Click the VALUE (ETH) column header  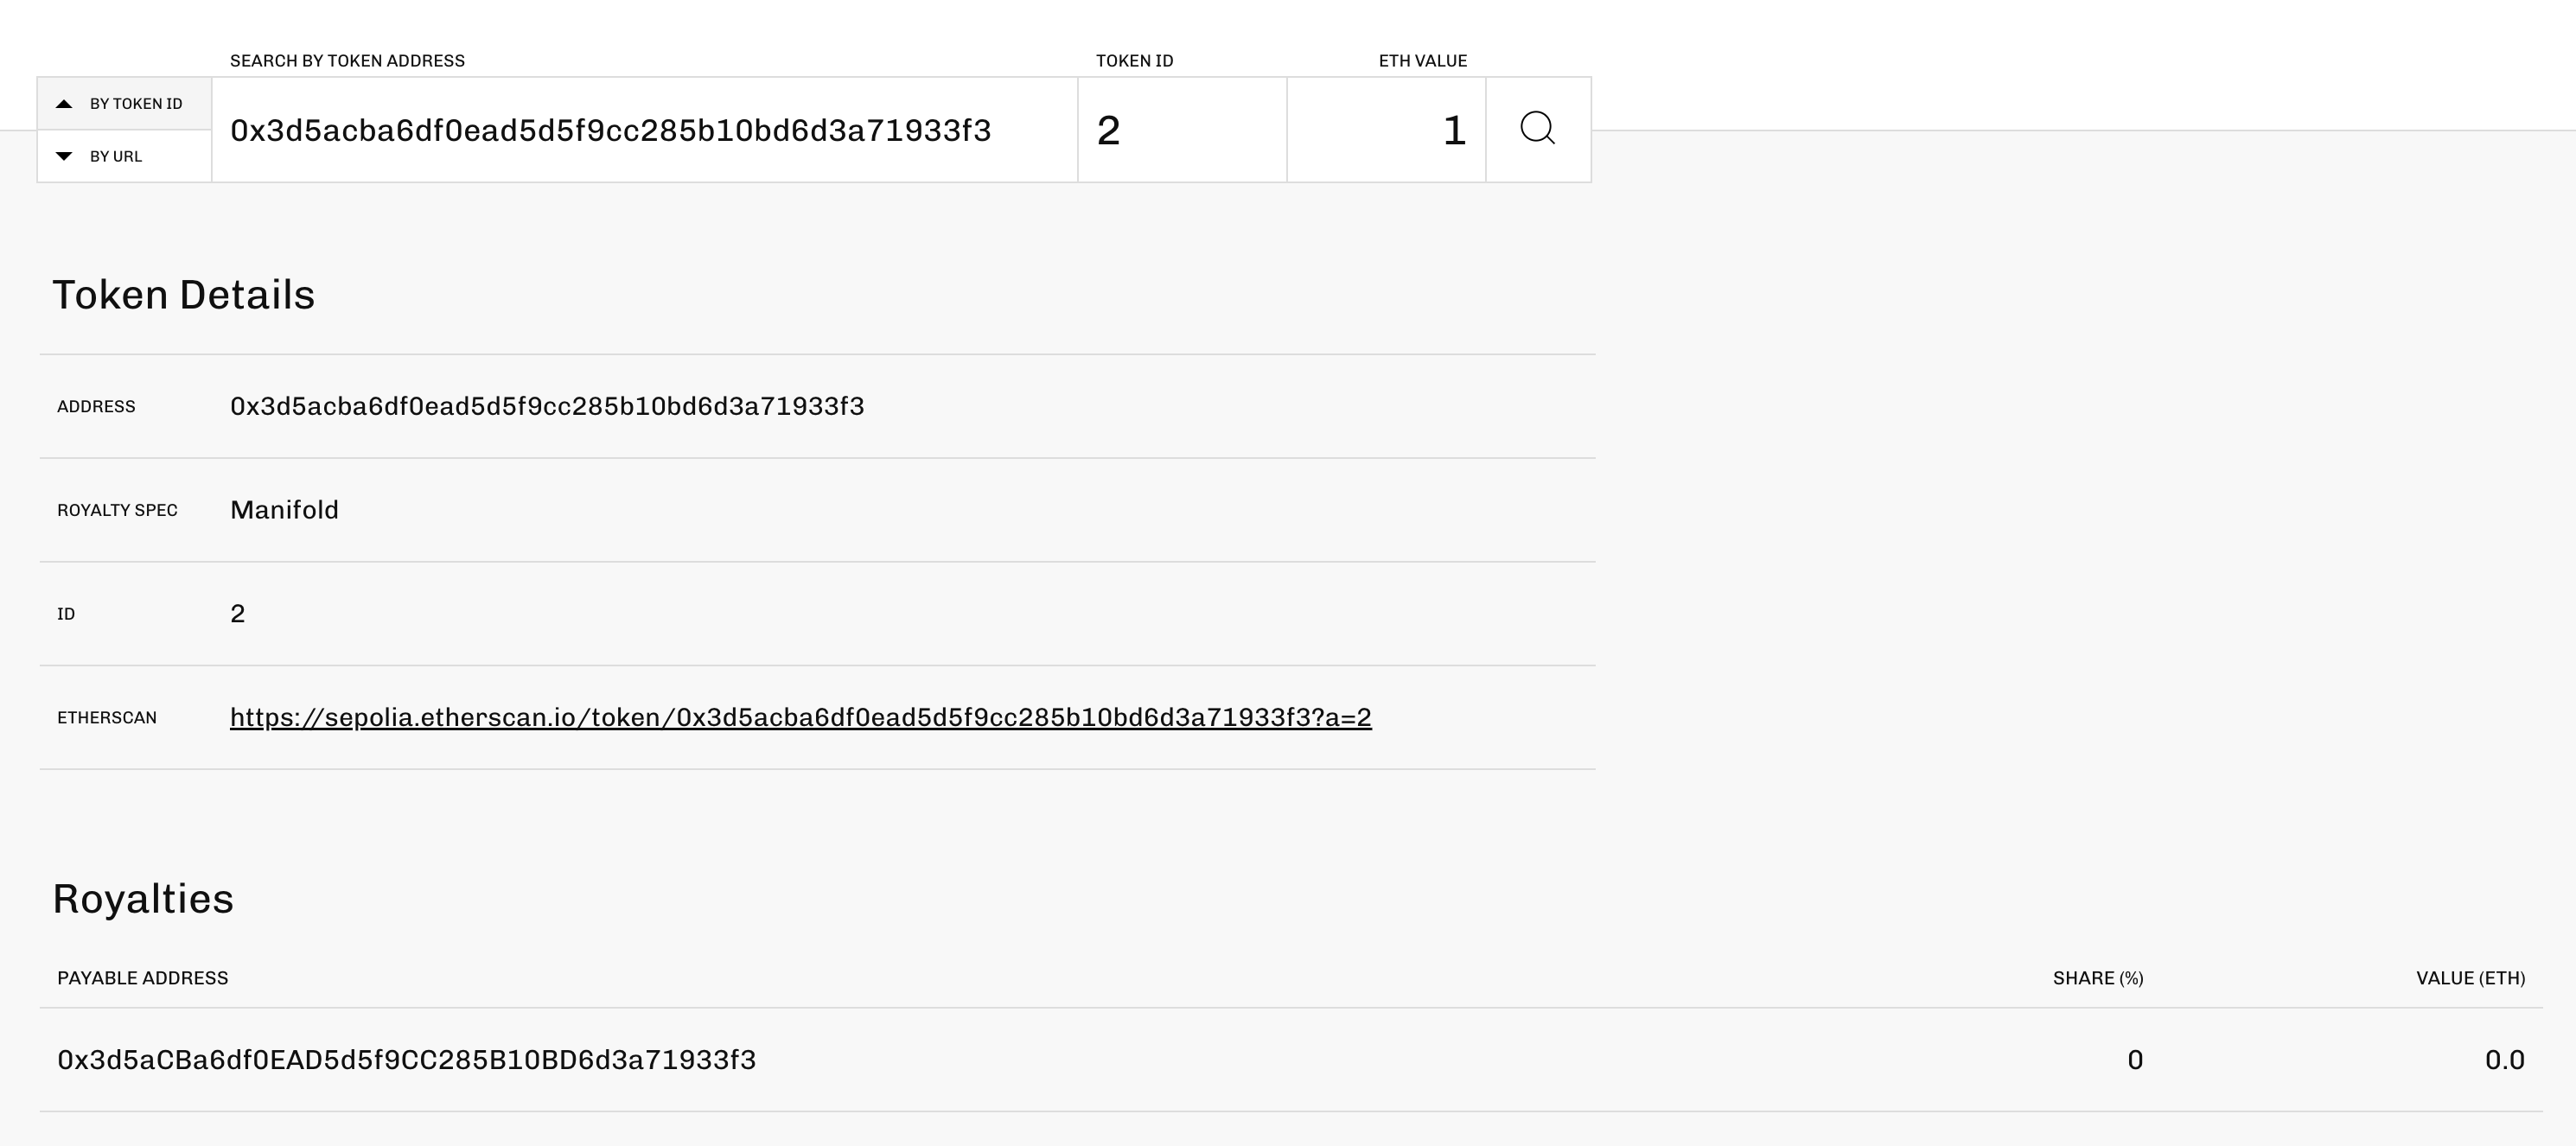[2470, 978]
